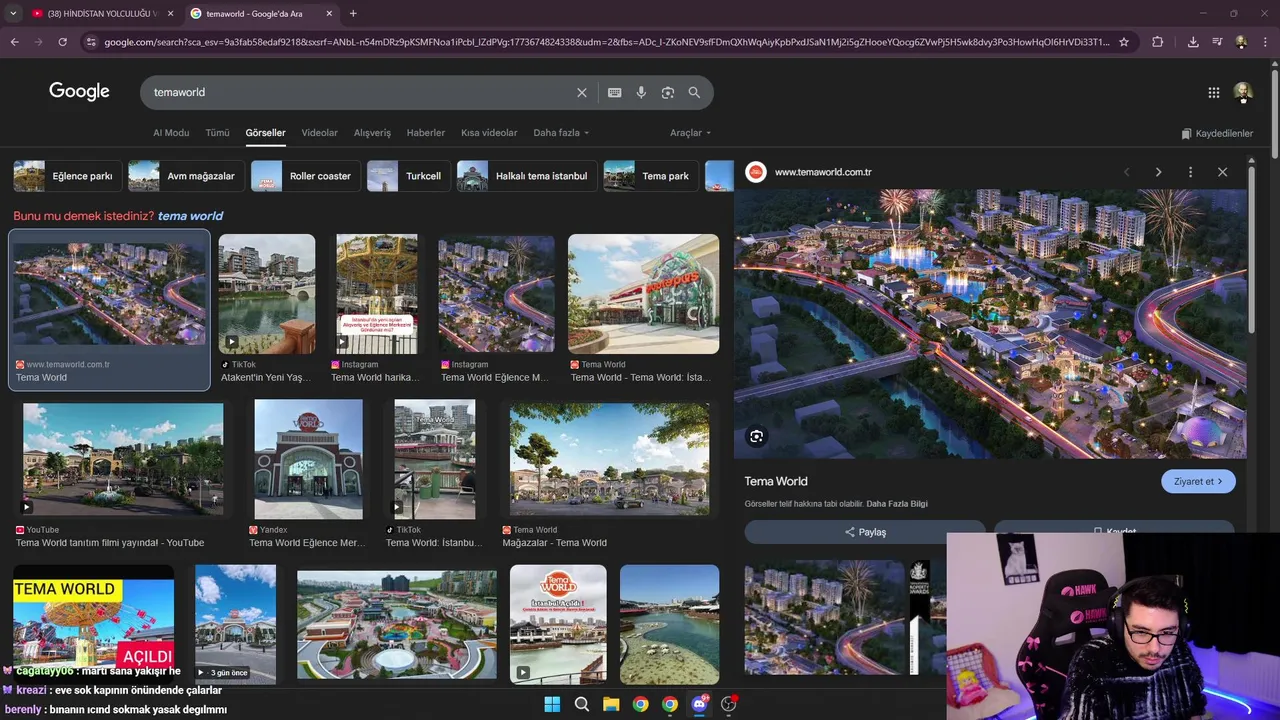Expand the Araçlar tools dropdown
This screenshot has width=1280, height=720.
pyautogui.click(x=690, y=133)
